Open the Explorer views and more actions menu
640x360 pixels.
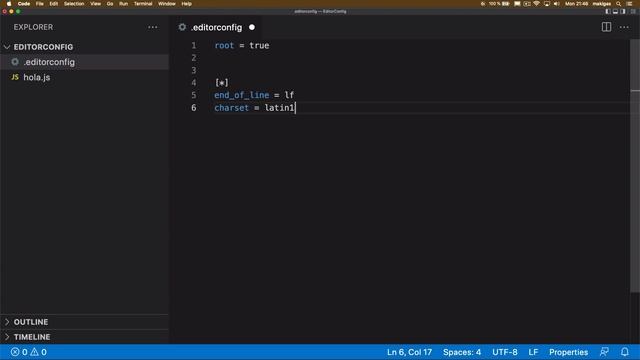tap(153, 27)
